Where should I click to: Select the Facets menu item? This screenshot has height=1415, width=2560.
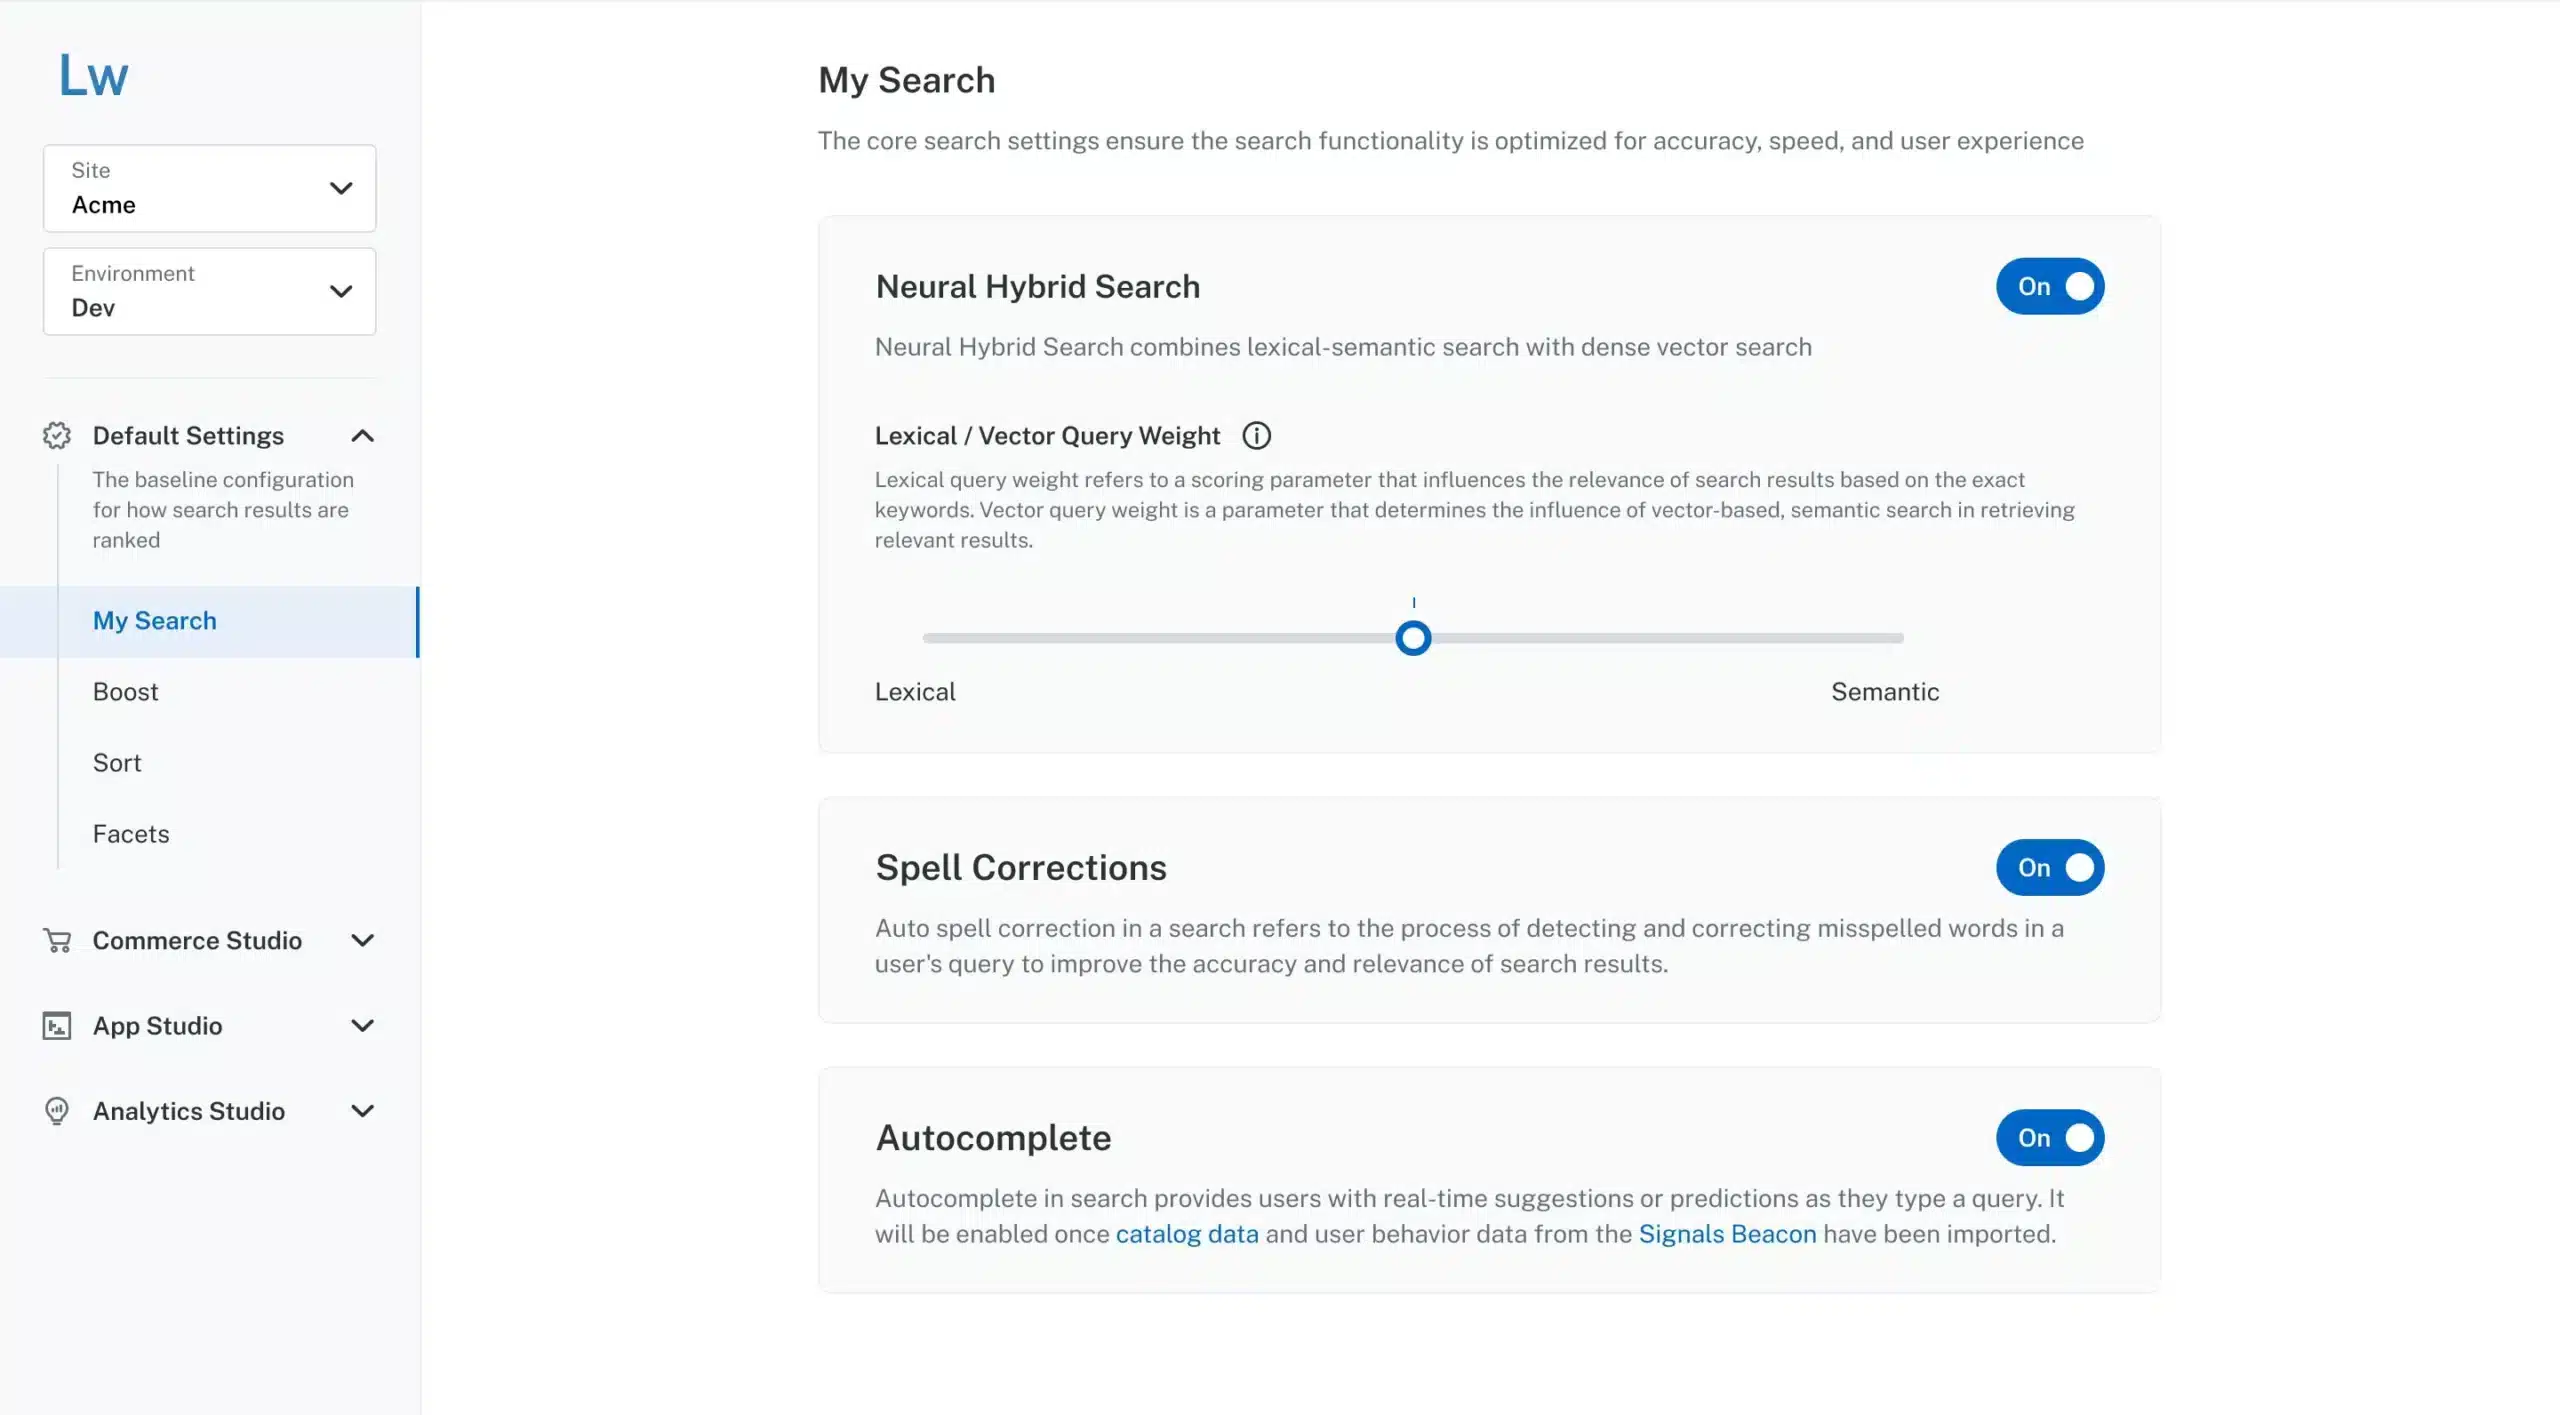pyautogui.click(x=131, y=833)
